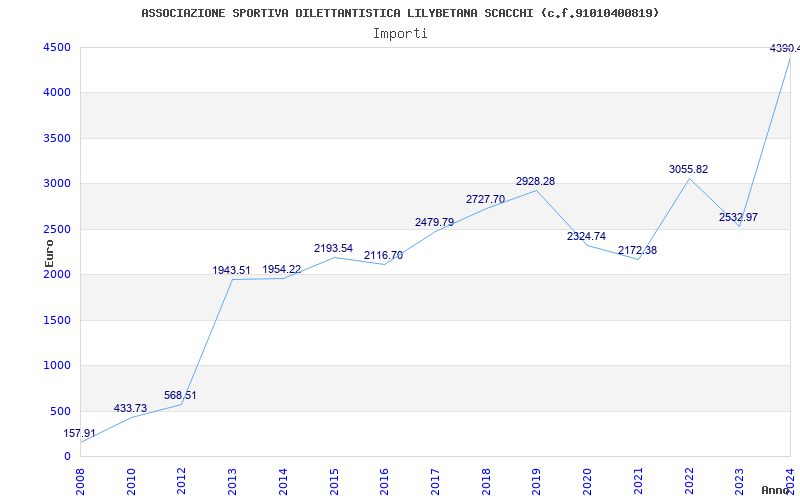Click the 'Importi' subtitle
The width and height of the screenshot is (800, 500).
point(400,34)
